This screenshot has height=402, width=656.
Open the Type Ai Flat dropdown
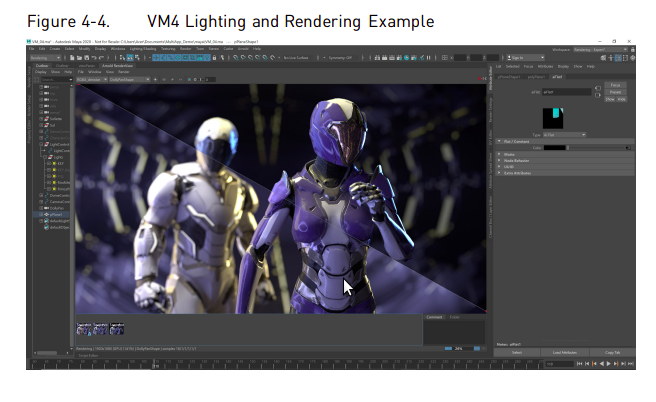tap(564, 135)
